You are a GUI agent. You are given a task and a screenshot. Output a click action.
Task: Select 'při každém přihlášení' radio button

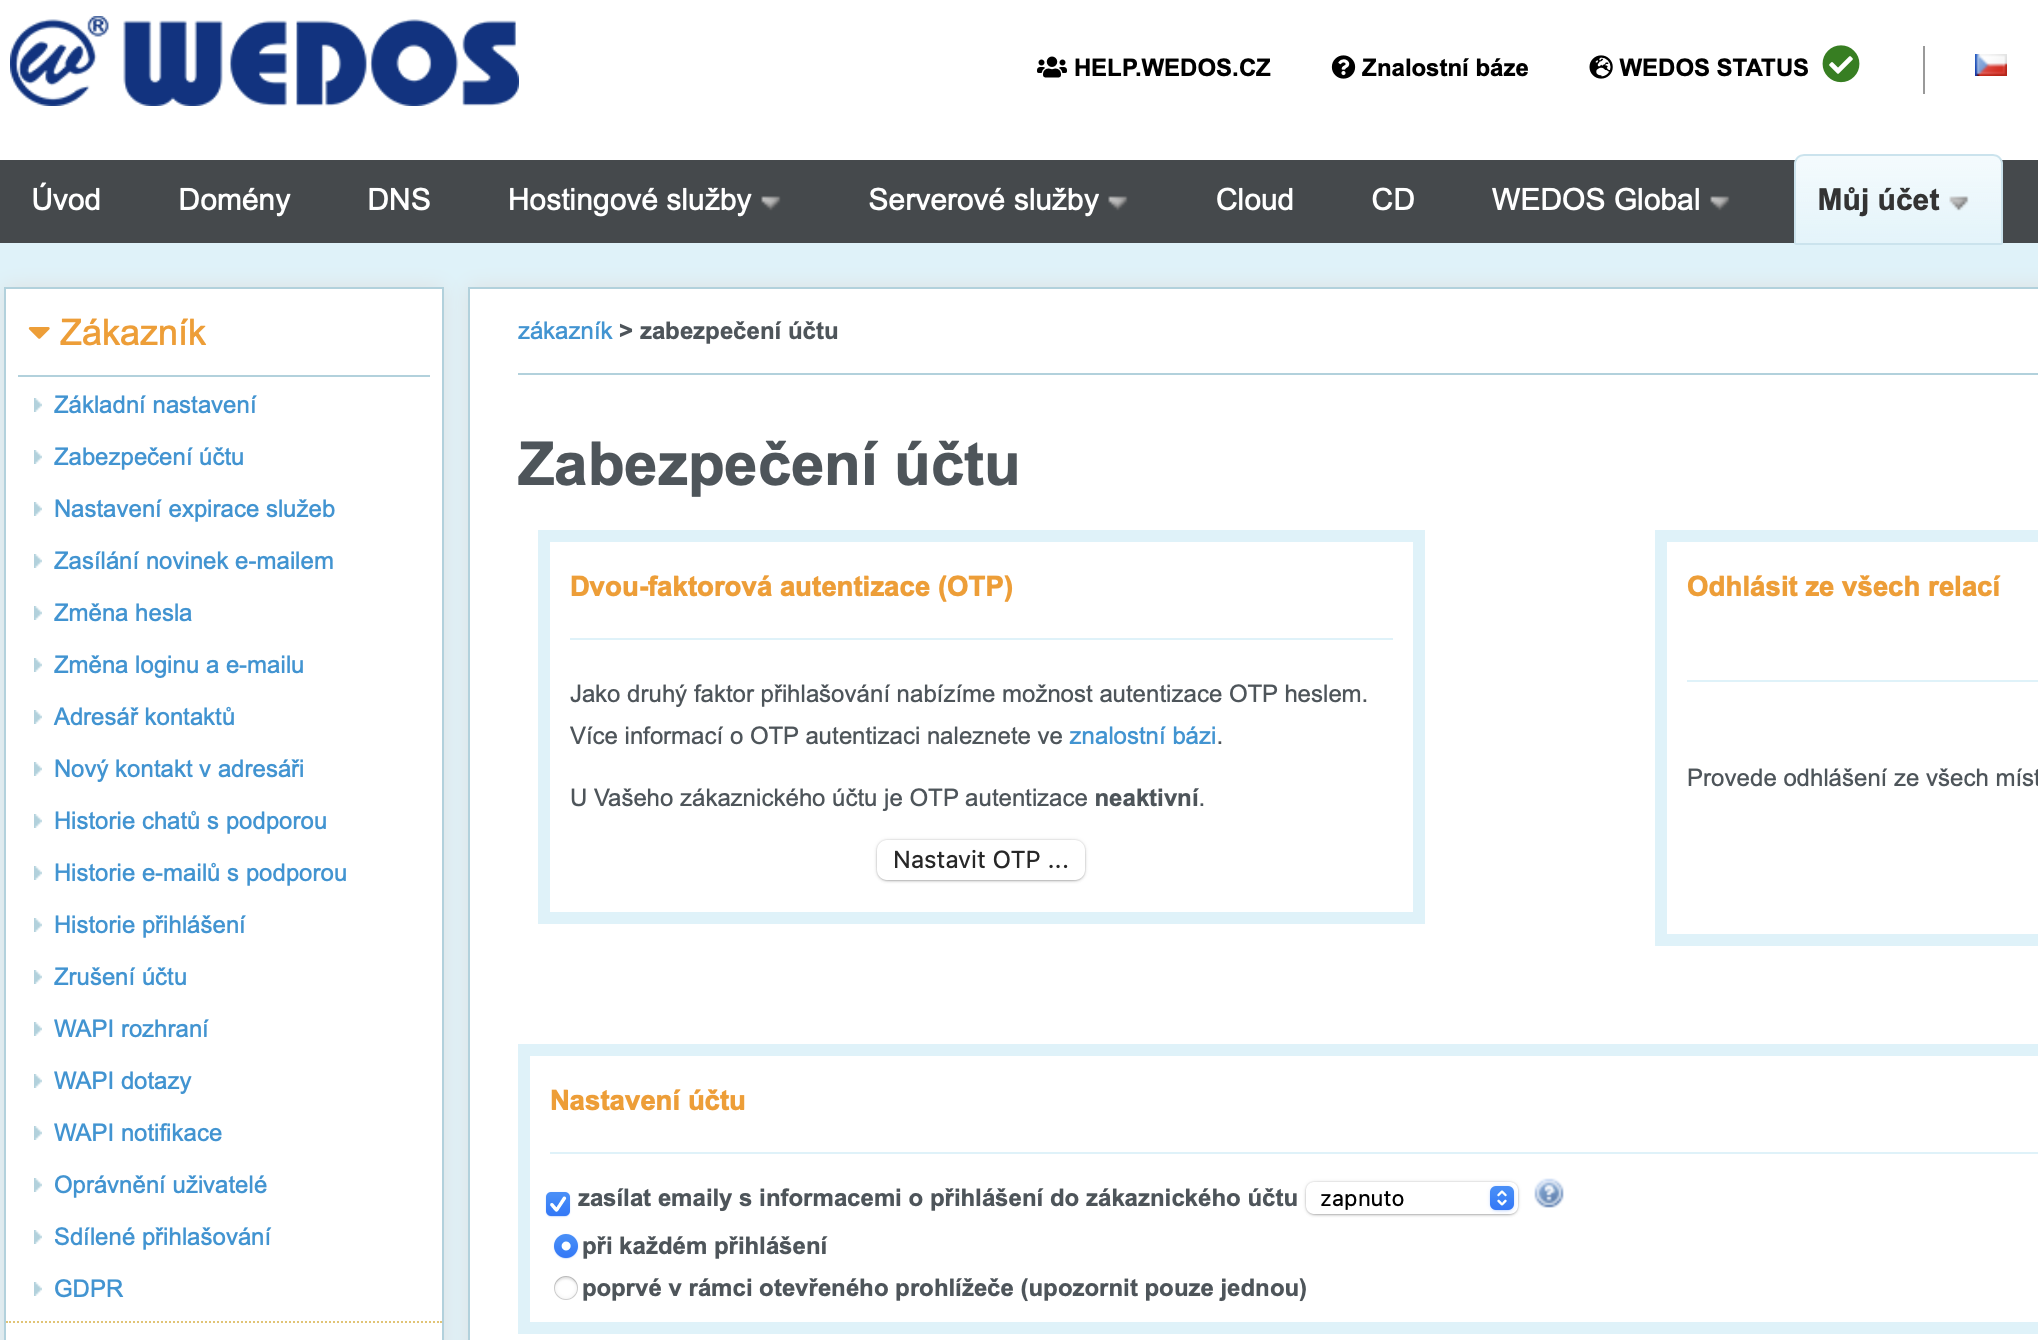[565, 1246]
